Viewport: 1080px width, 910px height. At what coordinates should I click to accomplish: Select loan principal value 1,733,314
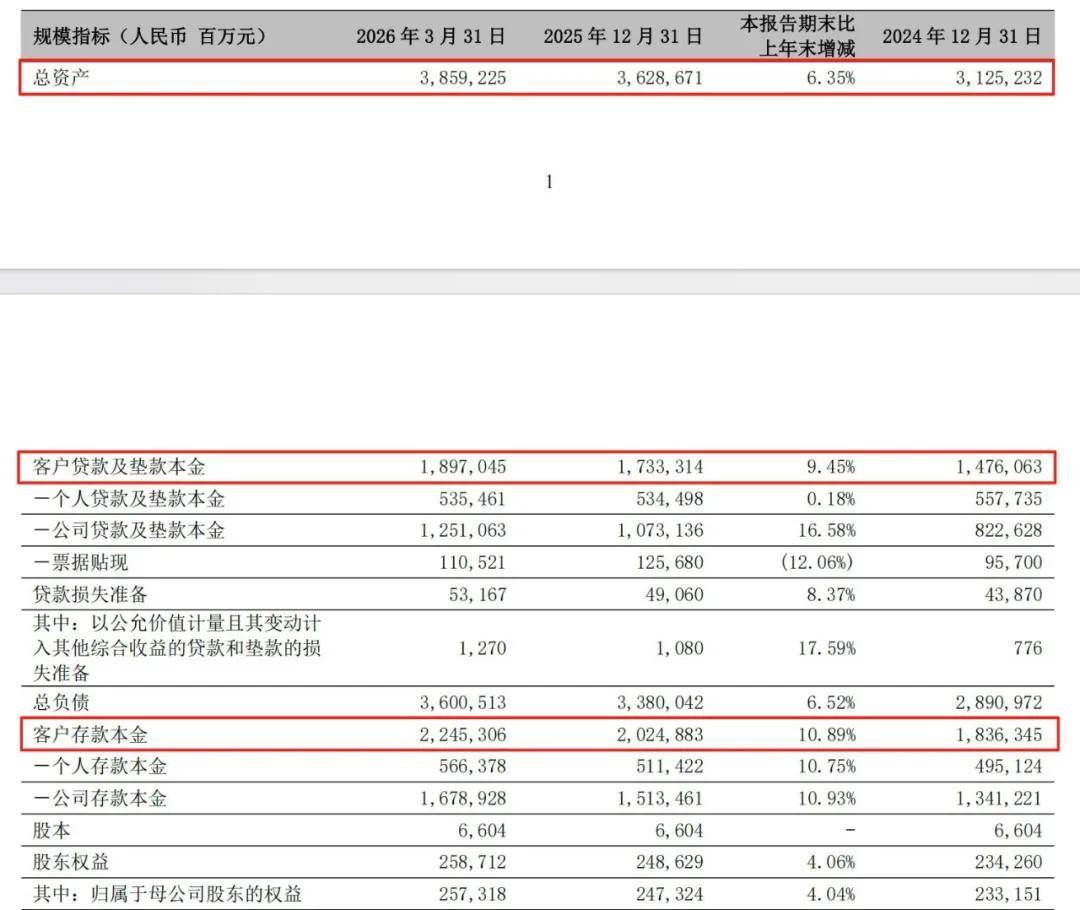tap(660, 467)
